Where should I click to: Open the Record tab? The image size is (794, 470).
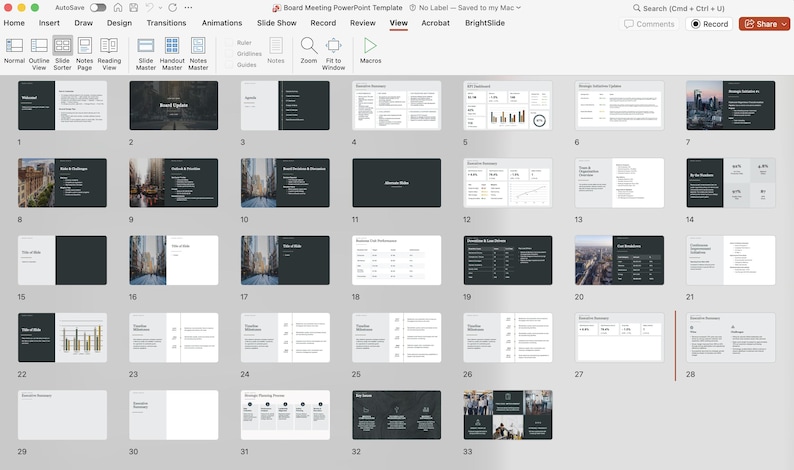(x=323, y=23)
